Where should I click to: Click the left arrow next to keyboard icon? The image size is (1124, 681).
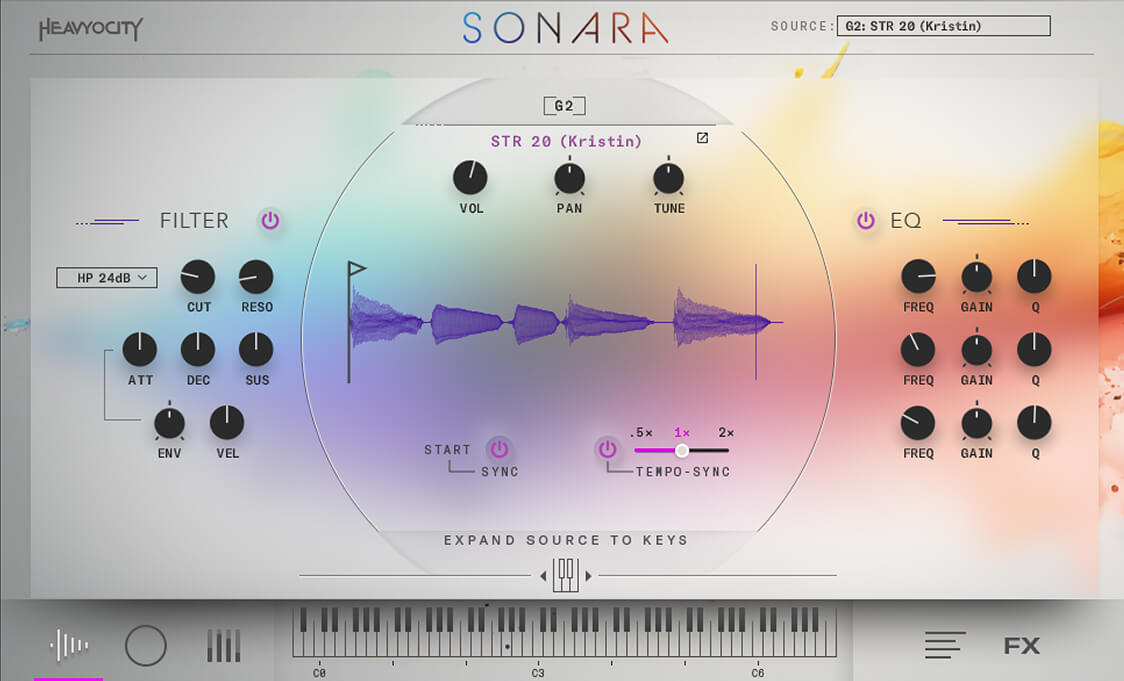pos(543,576)
